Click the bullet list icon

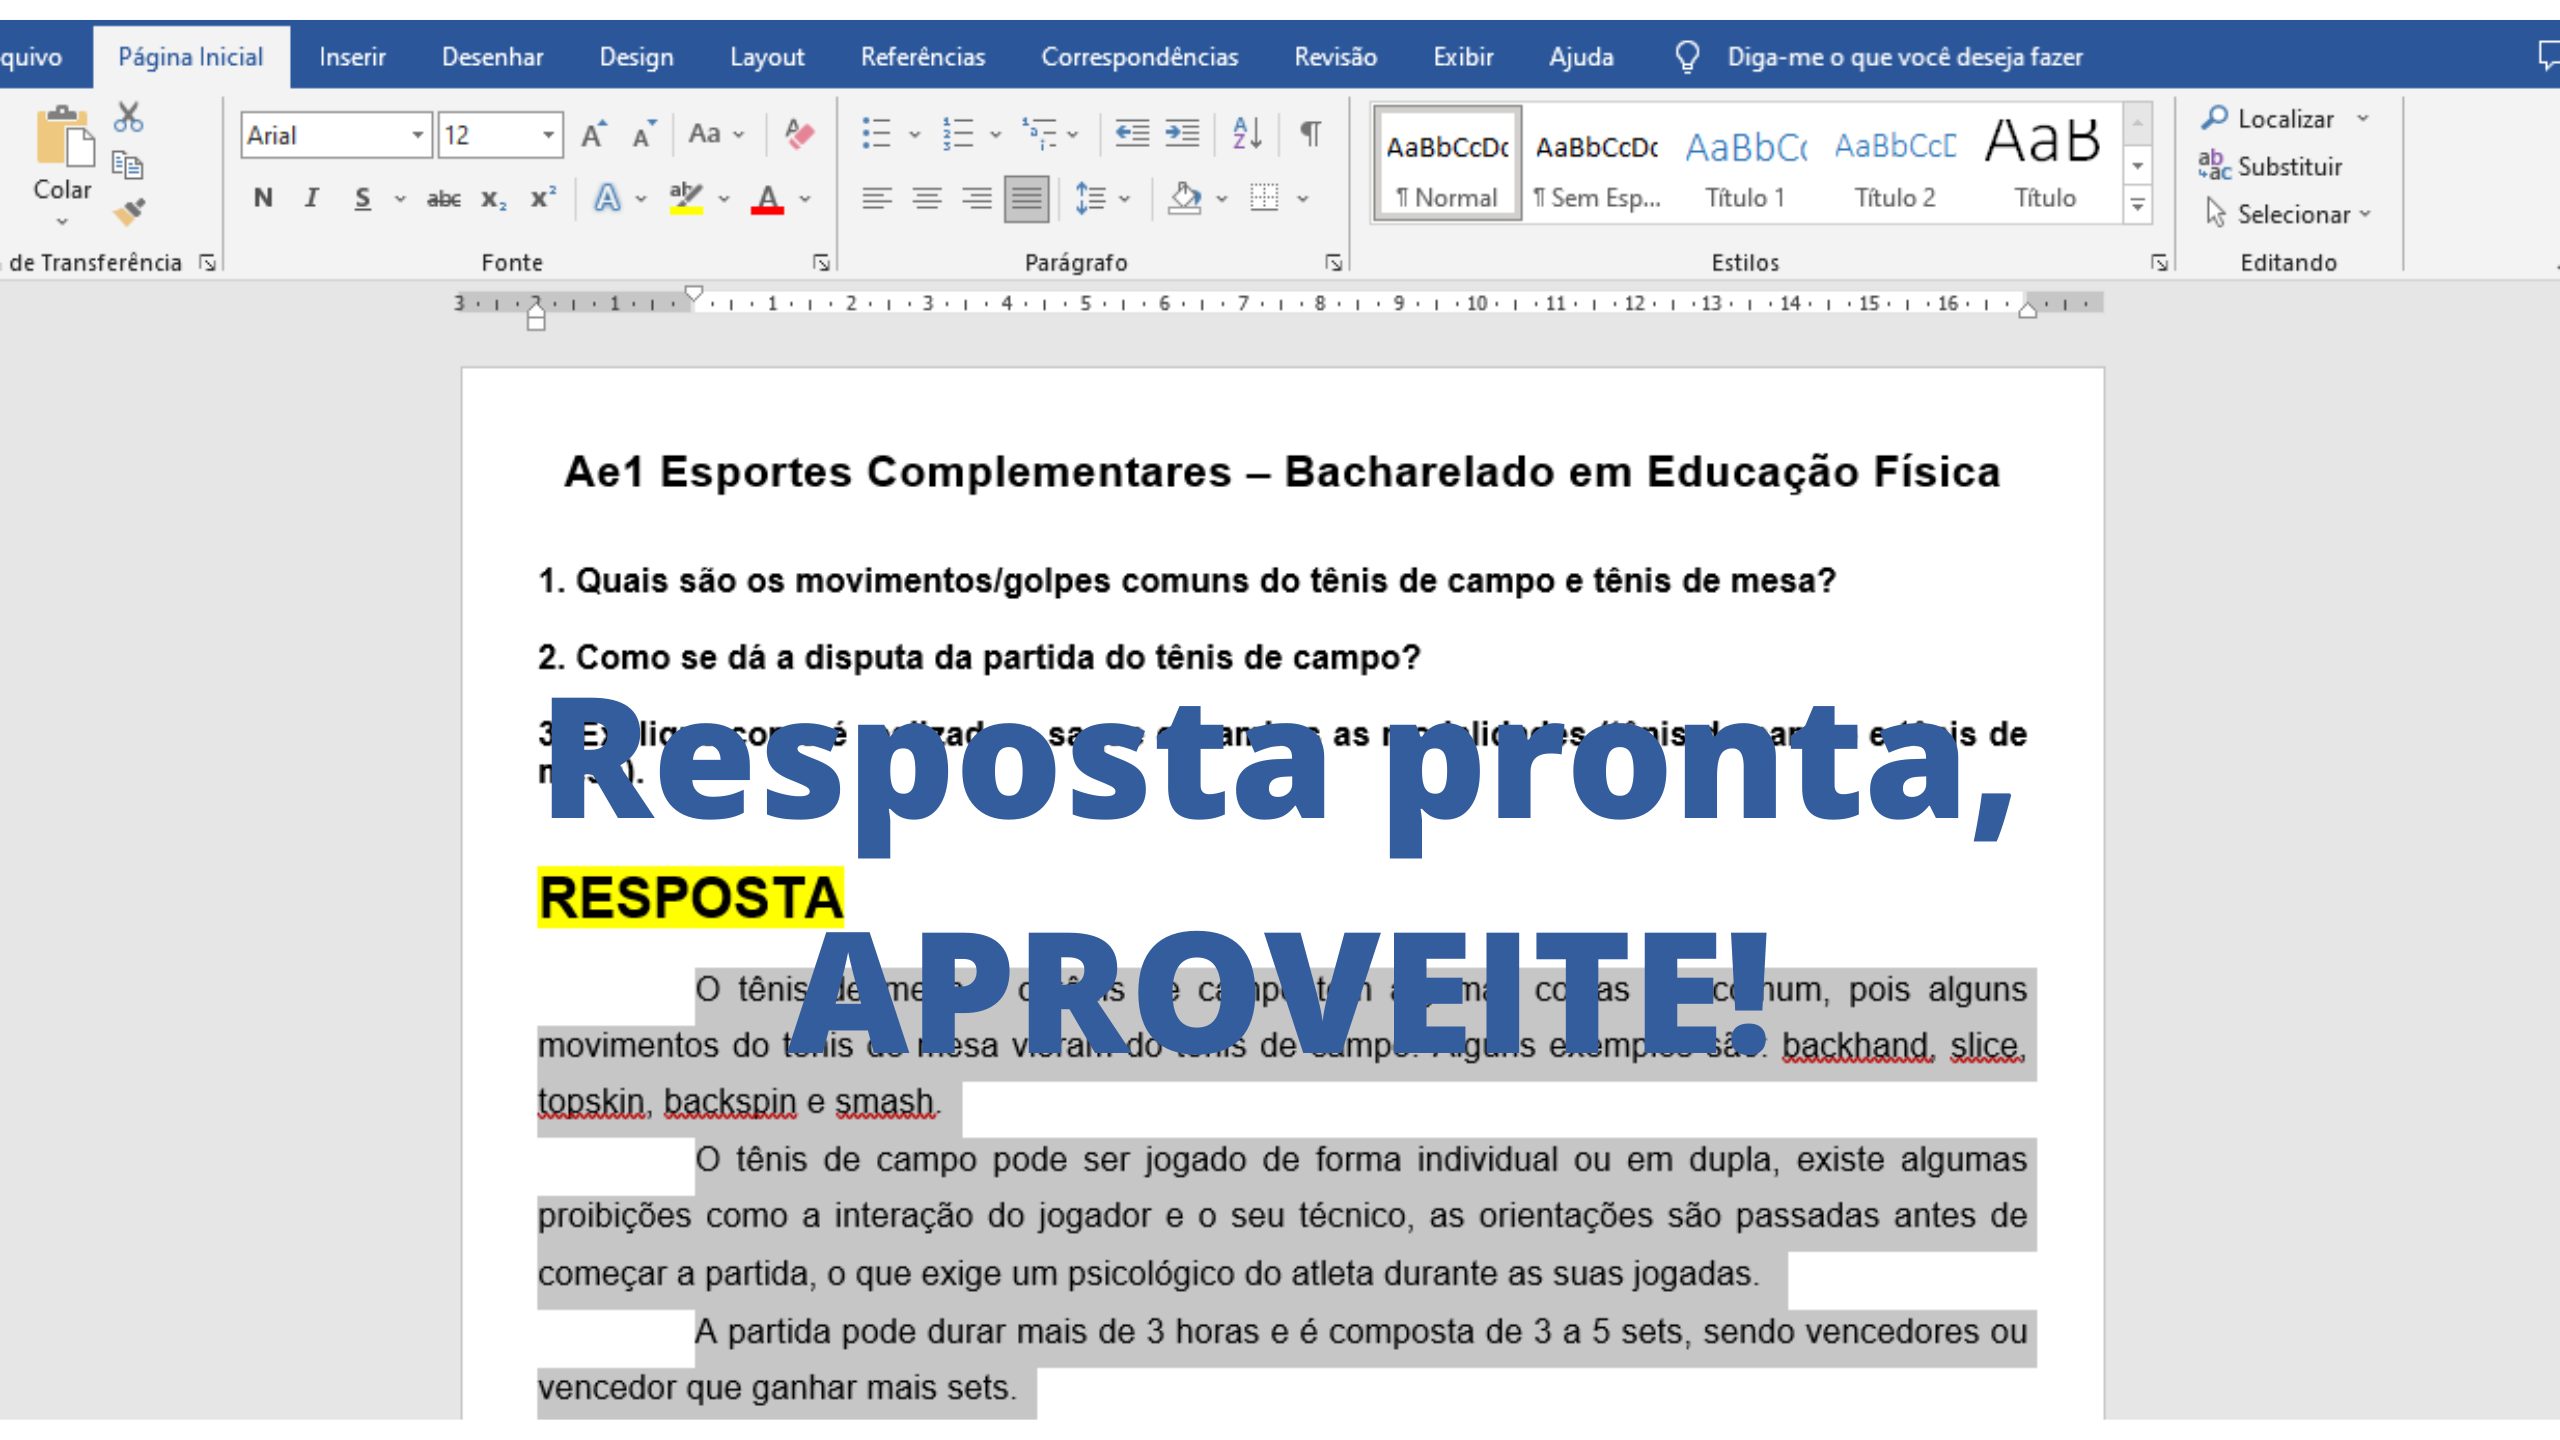877,133
